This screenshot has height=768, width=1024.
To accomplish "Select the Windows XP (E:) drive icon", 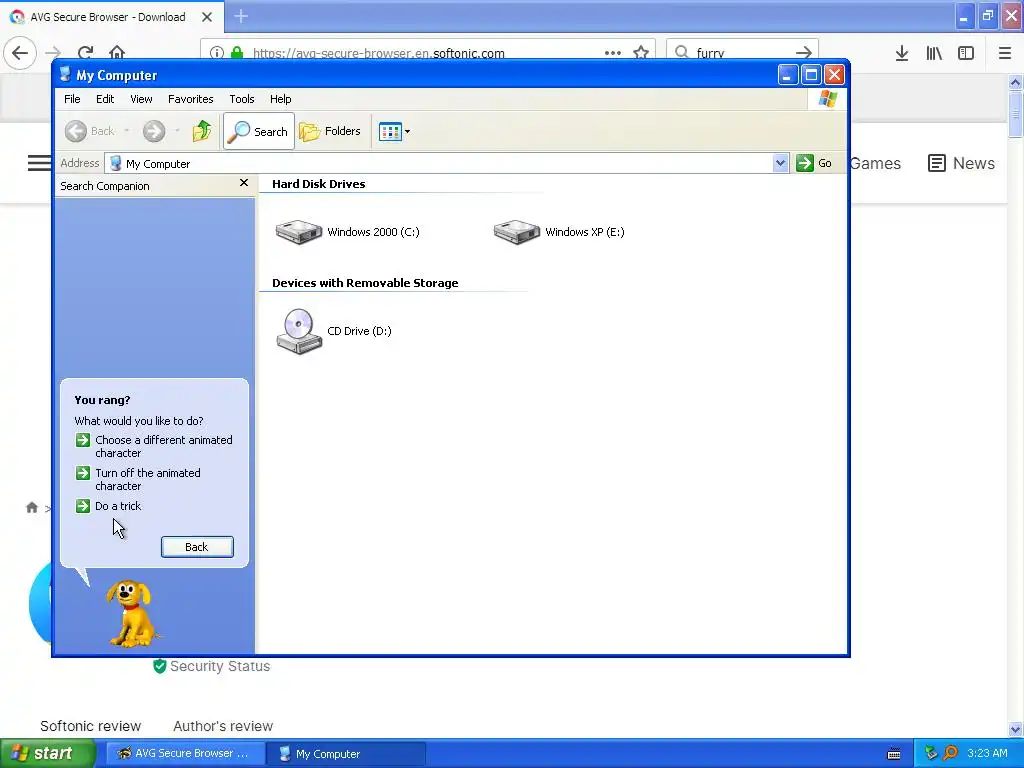I will point(517,232).
